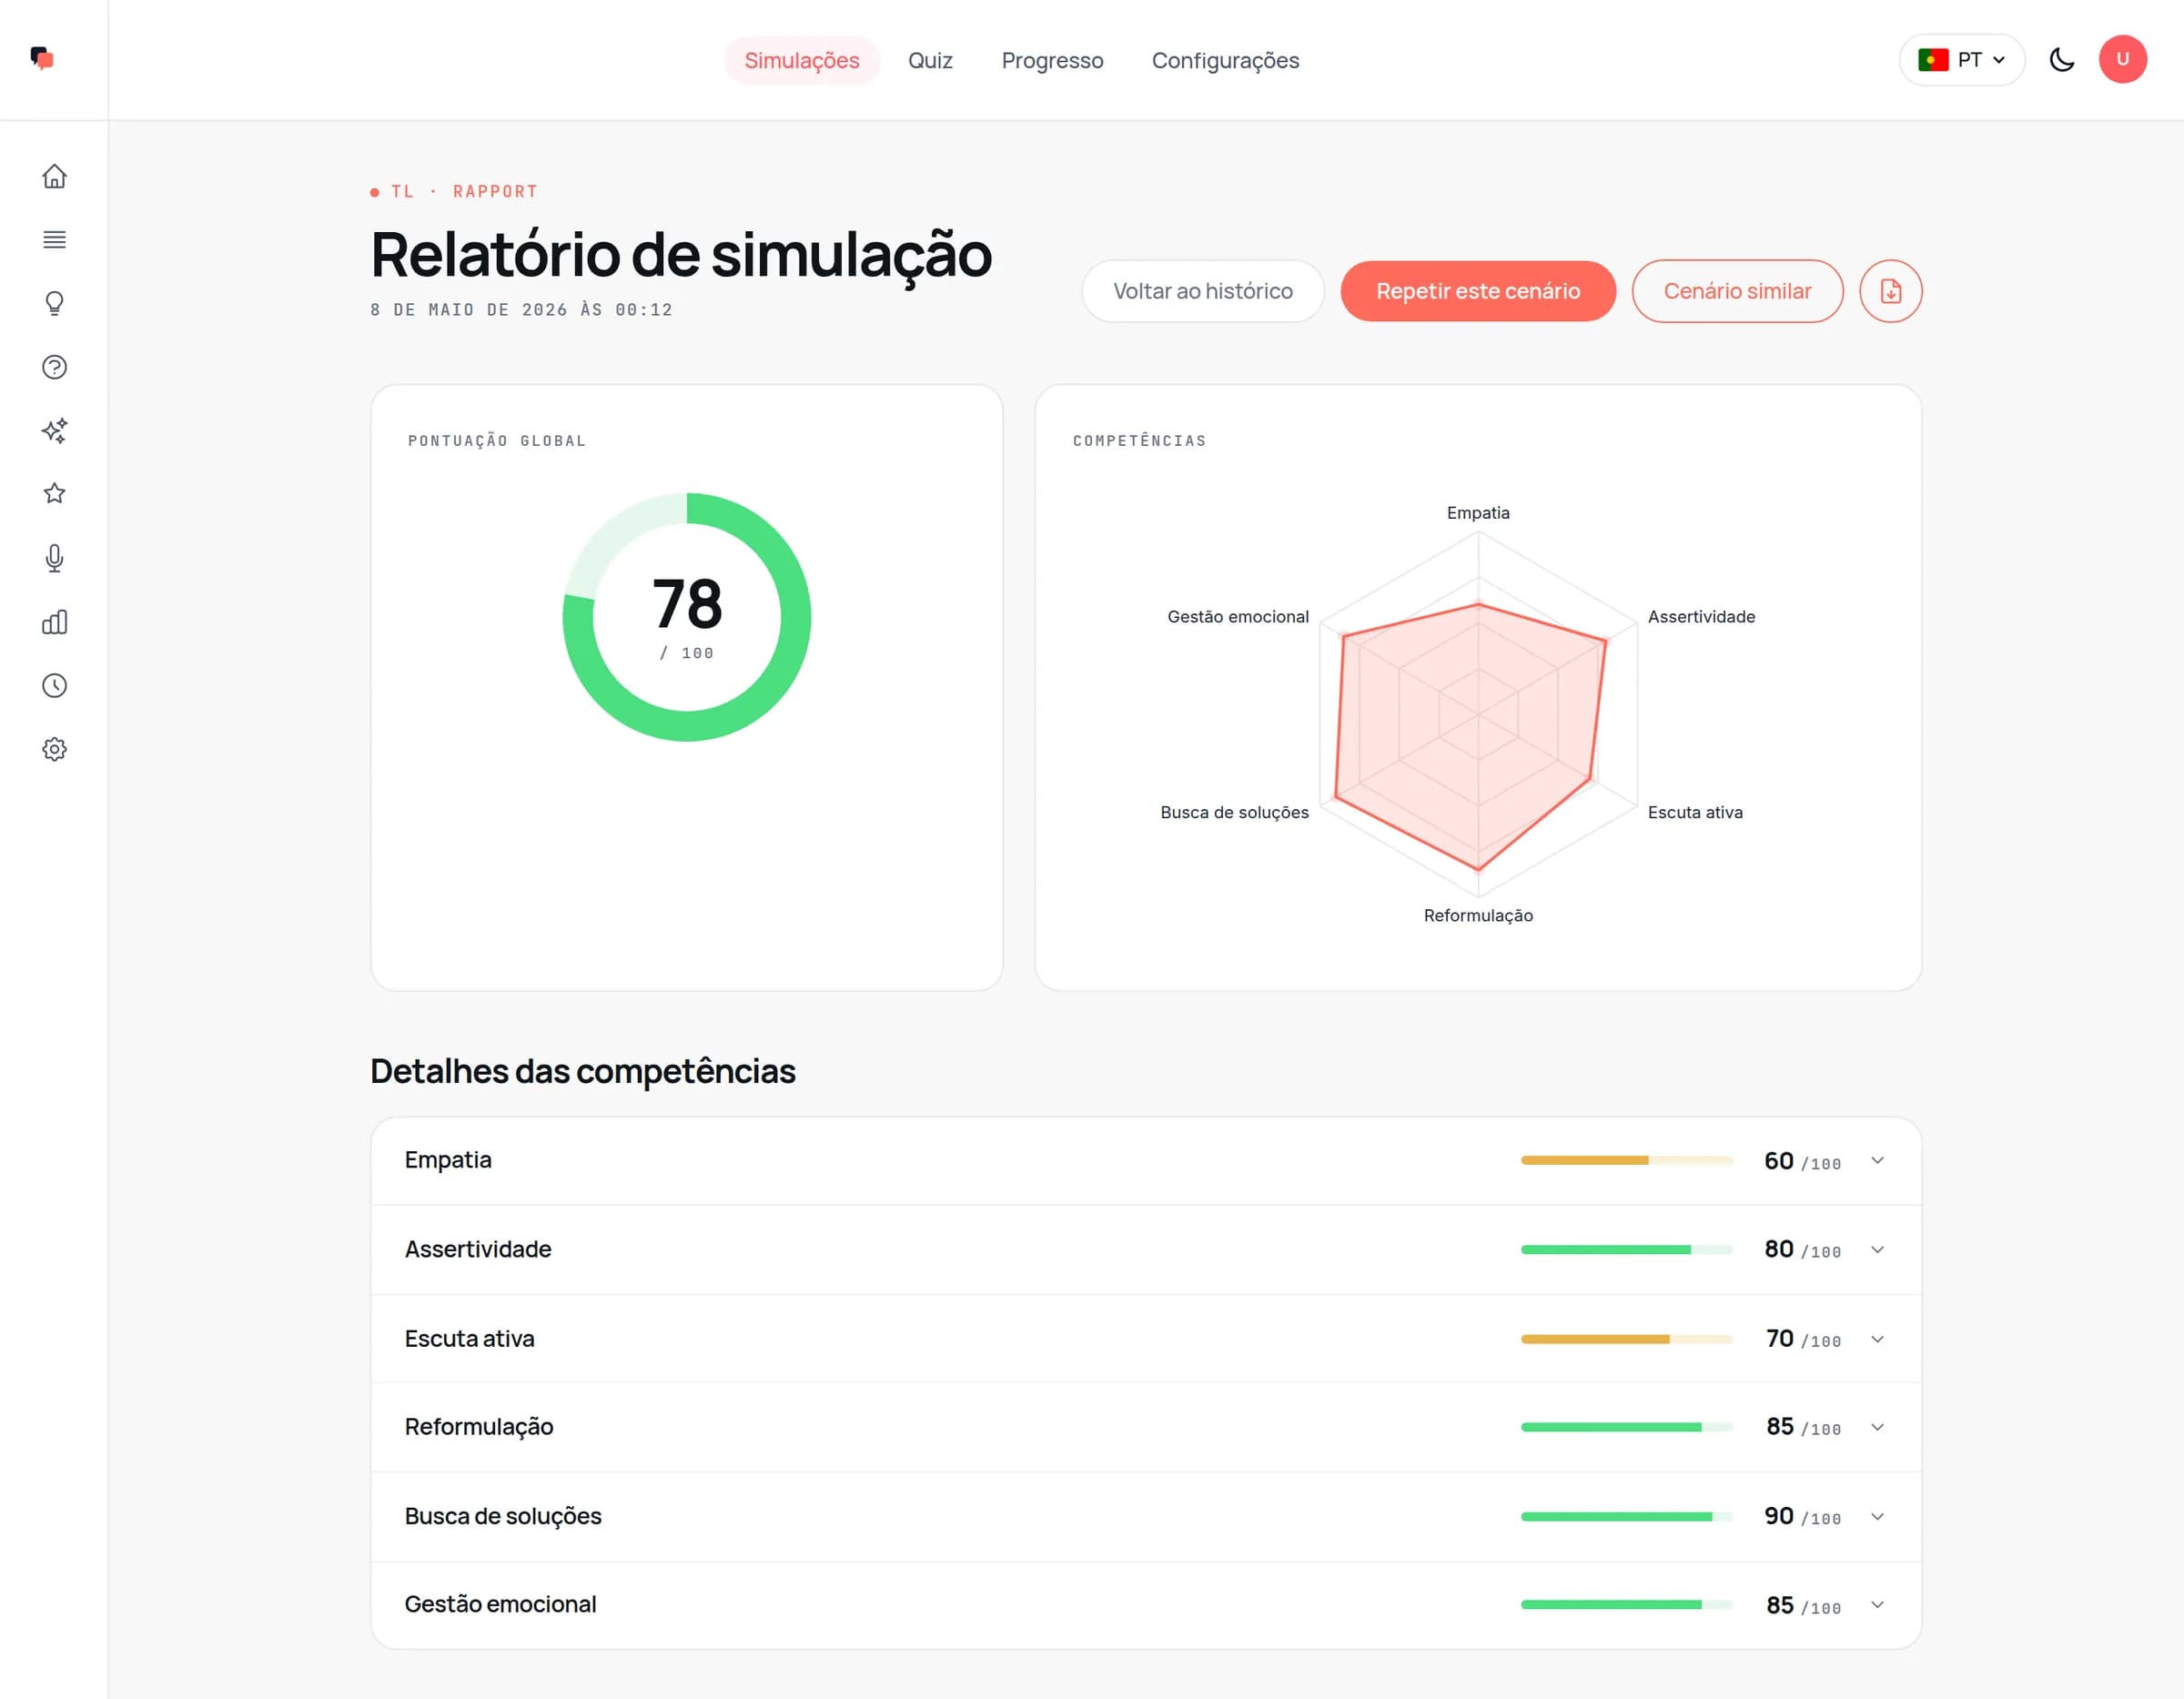Download the report with the file icon button
The width and height of the screenshot is (2184, 1699).
[x=1890, y=291]
